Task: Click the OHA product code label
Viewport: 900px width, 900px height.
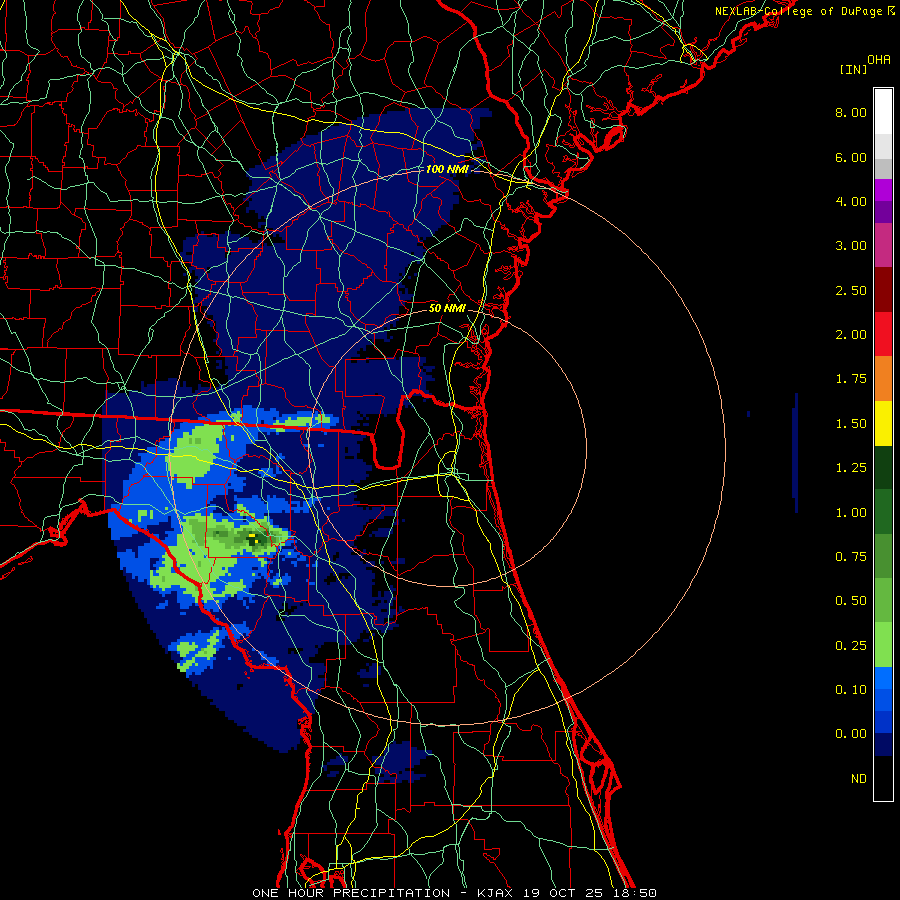Action: [x=879, y=60]
